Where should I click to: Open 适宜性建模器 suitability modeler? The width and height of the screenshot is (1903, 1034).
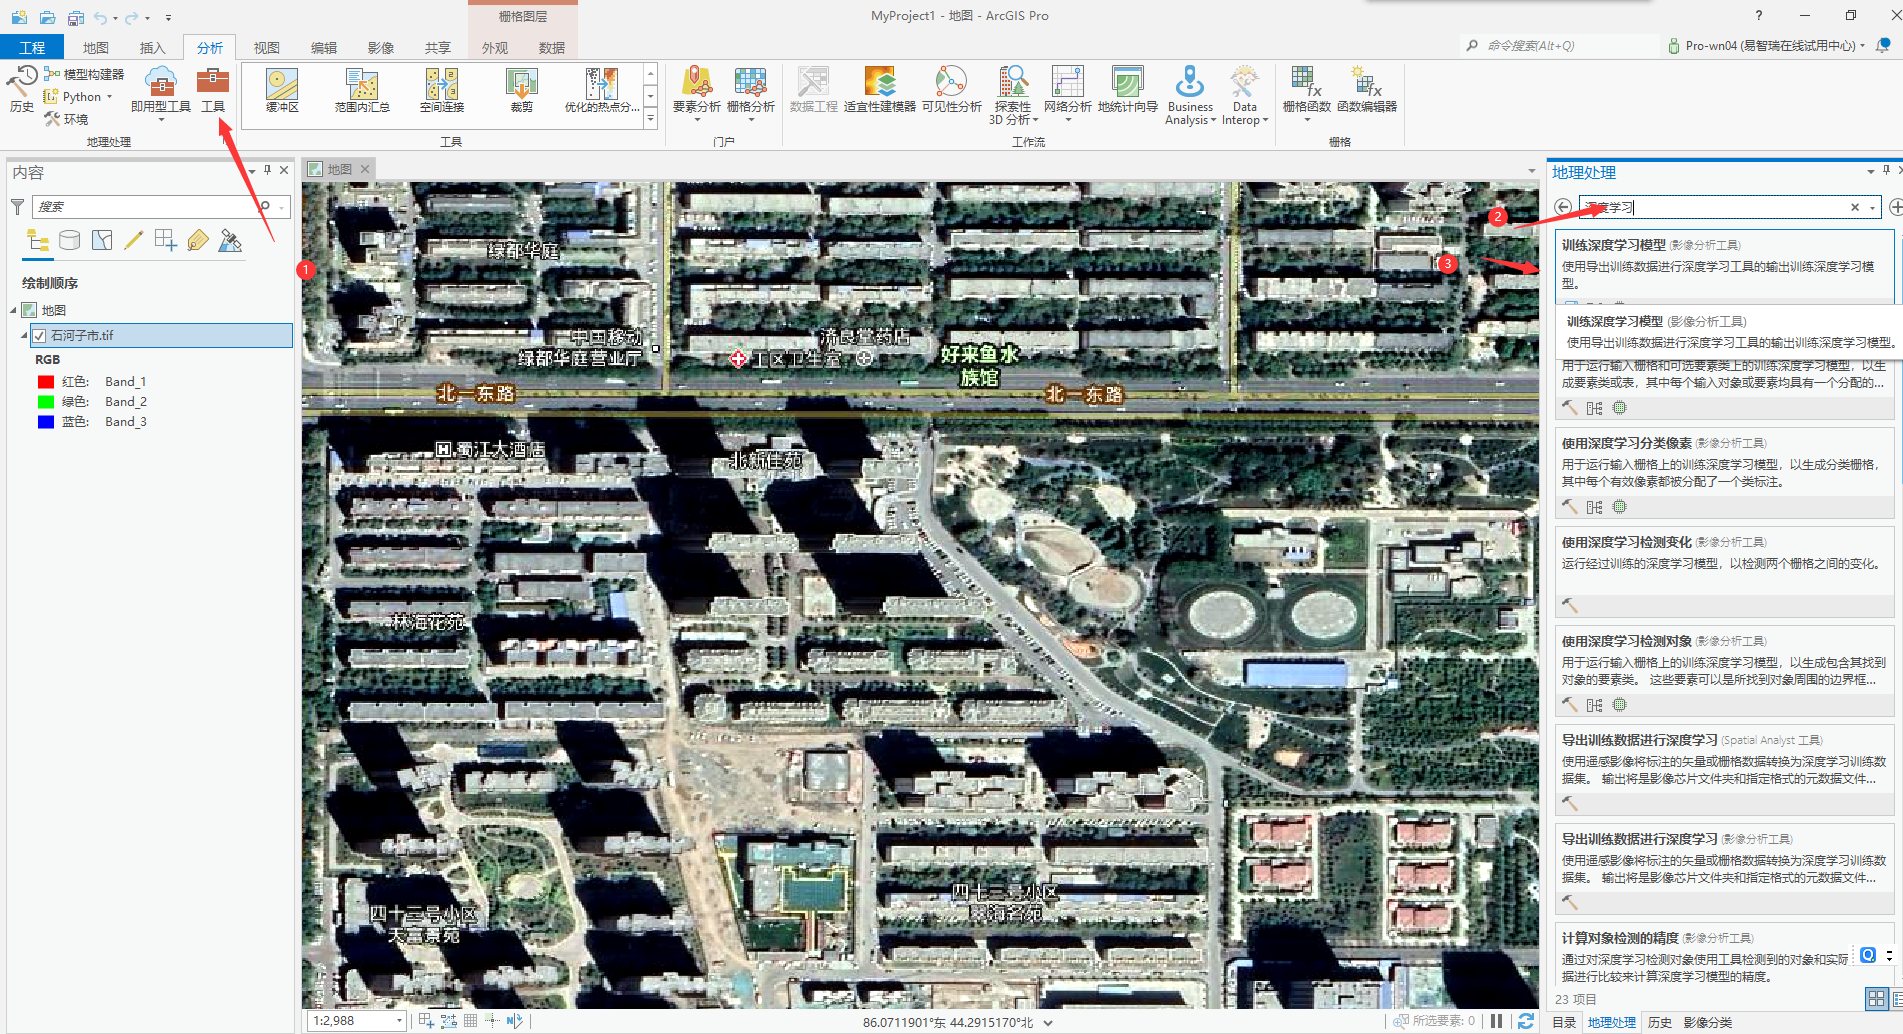point(880,90)
